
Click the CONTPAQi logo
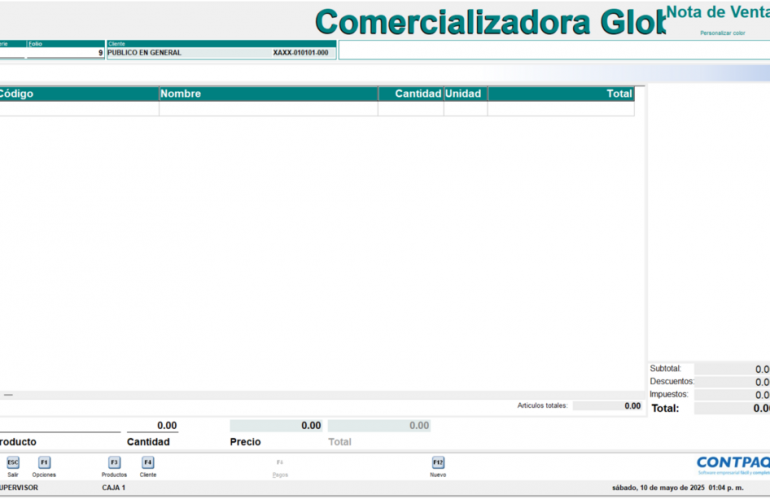[732, 462]
